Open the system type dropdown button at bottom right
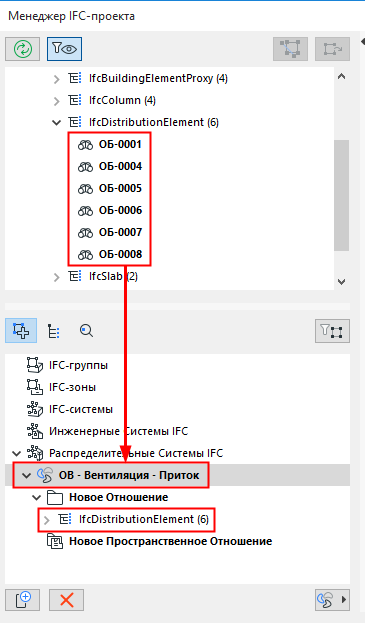 (x=332, y=600)
